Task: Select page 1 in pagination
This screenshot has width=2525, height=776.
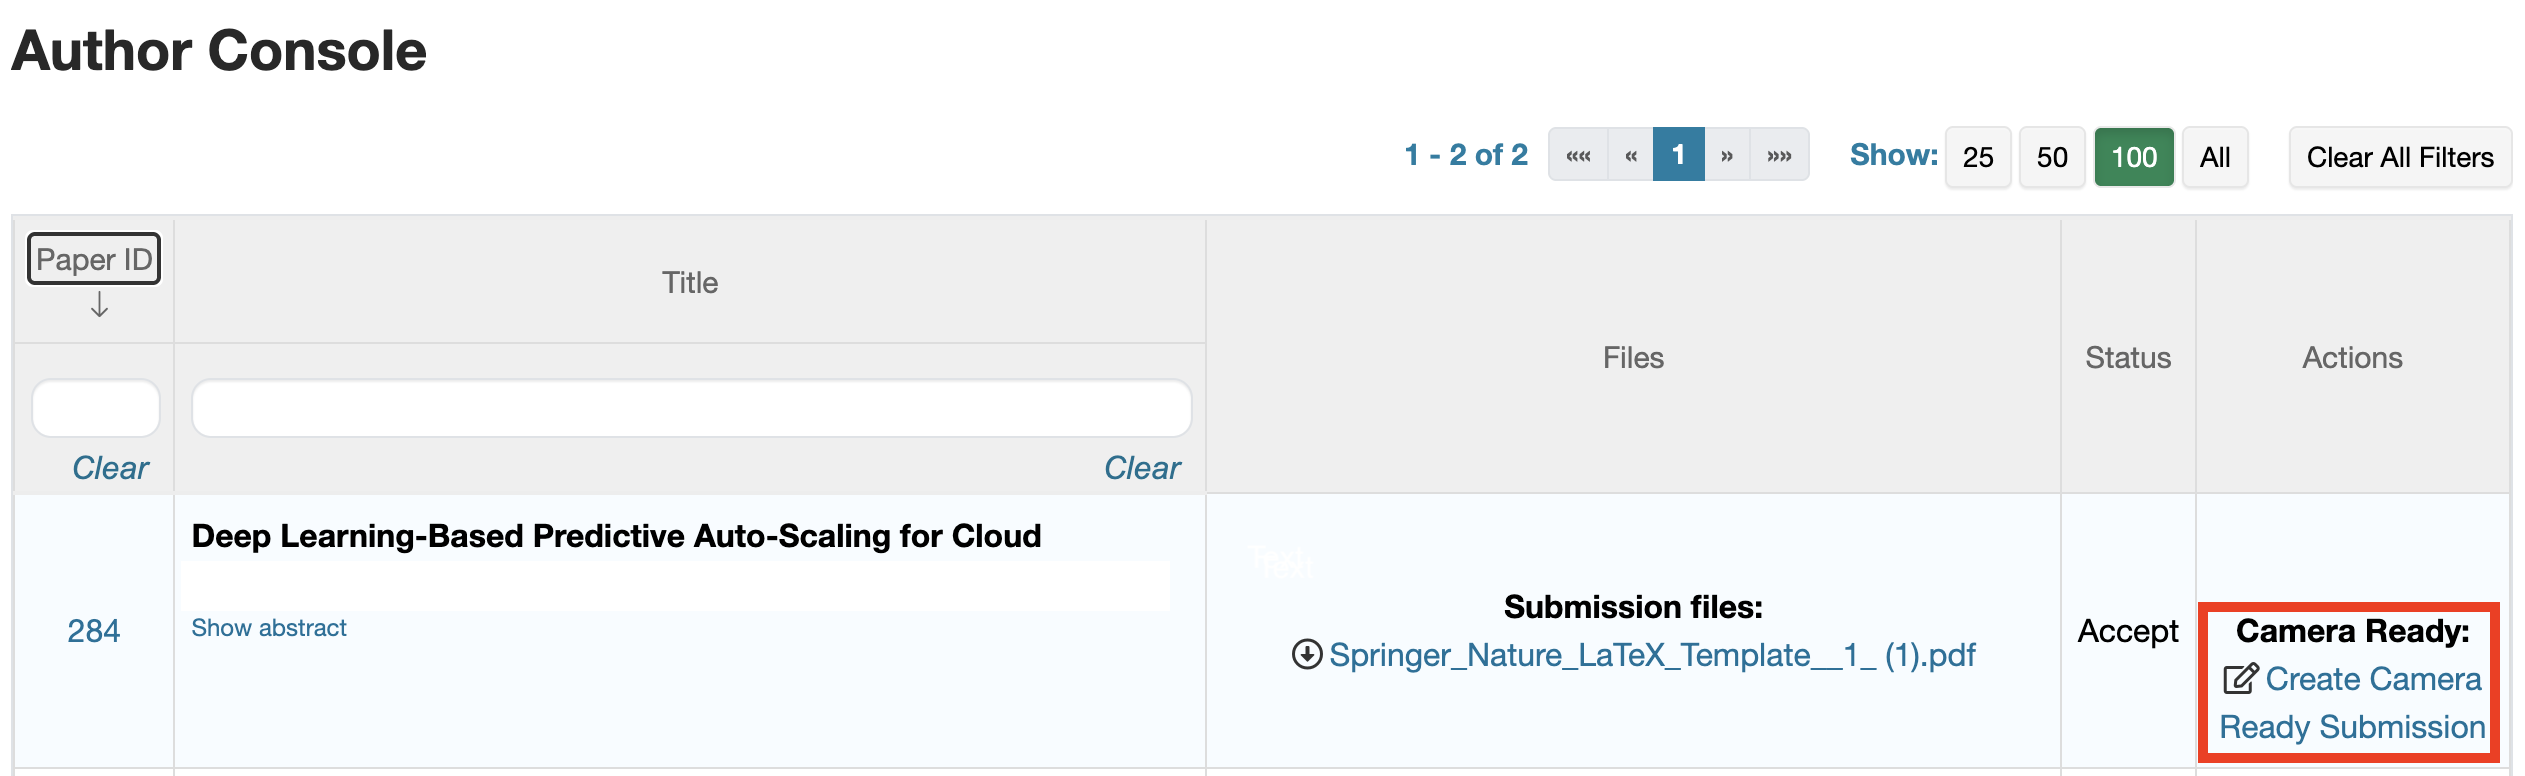Action: click(x=1679, y=155)
